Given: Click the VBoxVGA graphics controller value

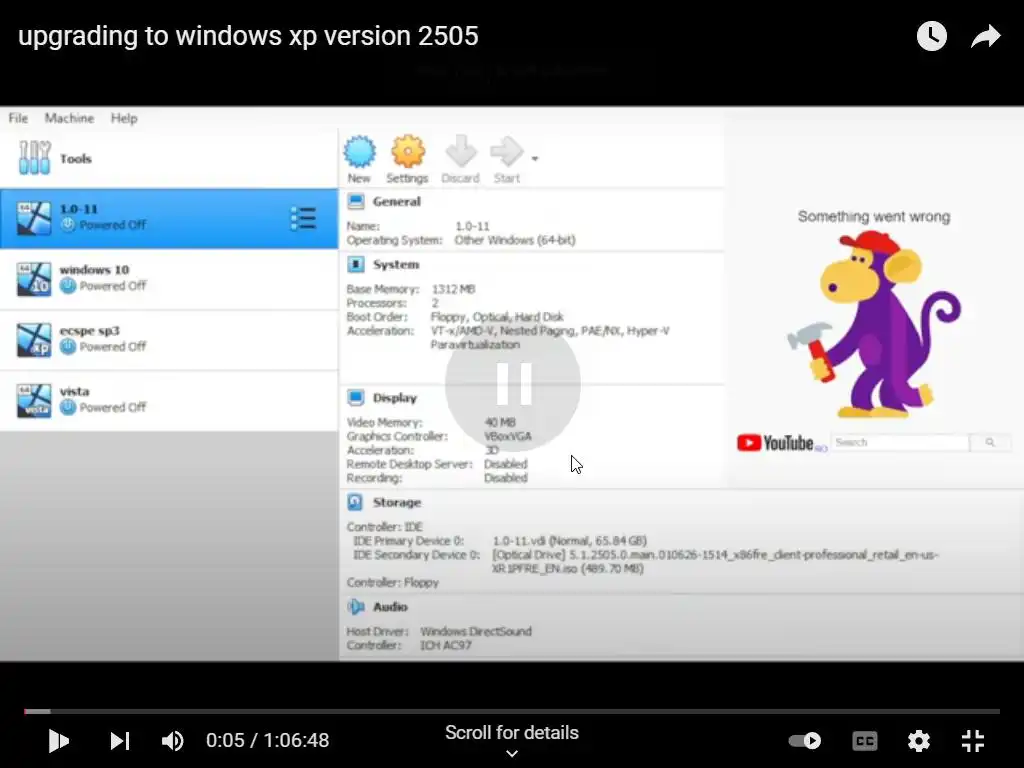Looking at the screenshot, I should pyautogui.click(x=507, y=436).
